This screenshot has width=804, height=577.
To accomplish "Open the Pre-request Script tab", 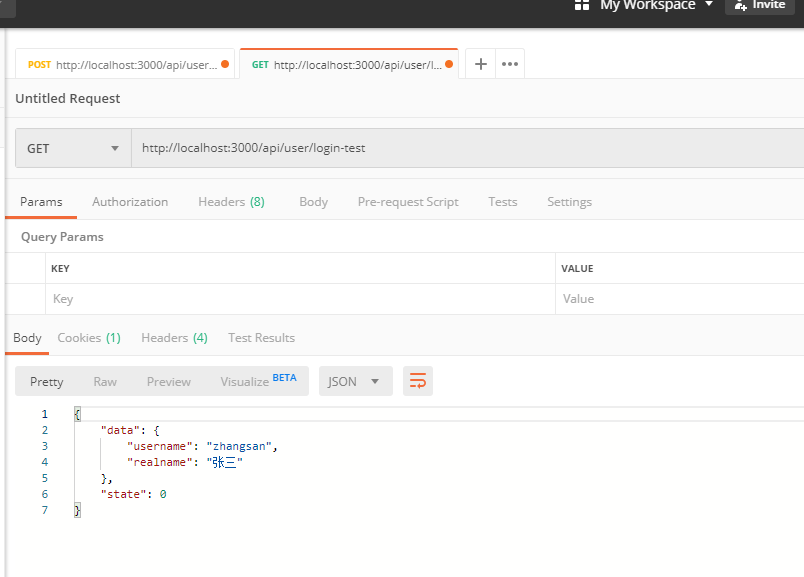I will click(408, 202).
